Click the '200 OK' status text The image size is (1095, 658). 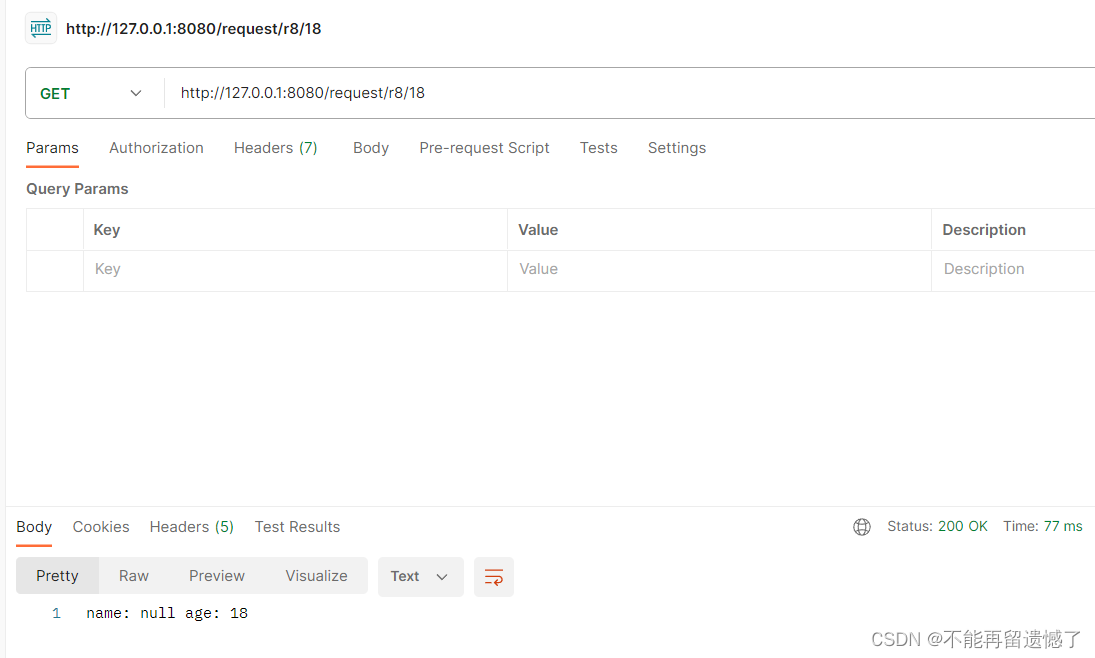click(x=963, y=526)
